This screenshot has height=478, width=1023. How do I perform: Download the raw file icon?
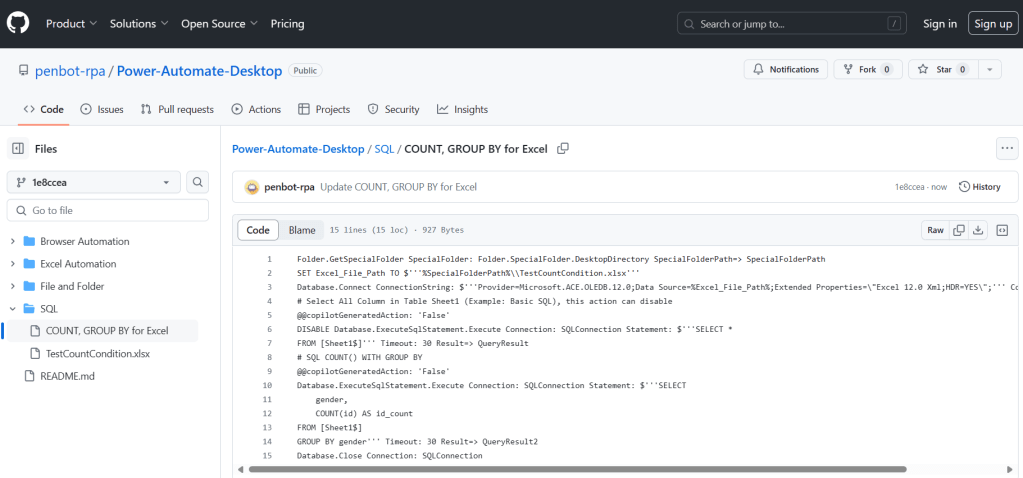pos(978,230)
